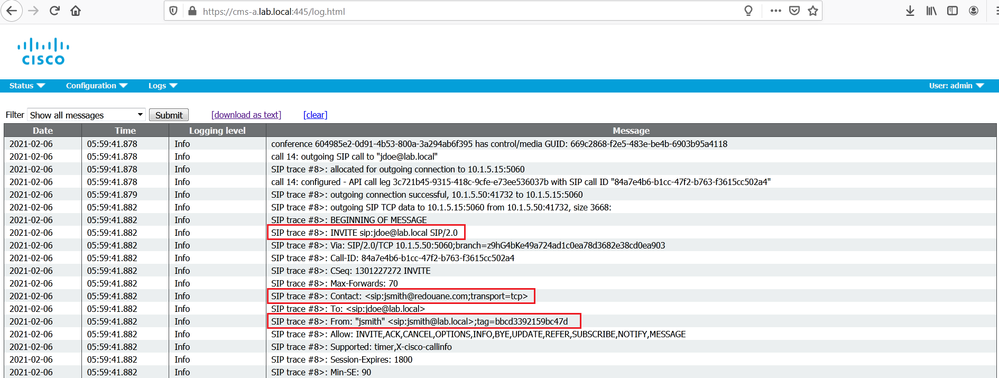This screenshot has height=378, width=999.
Task: Open the Status menu
Action: coord(27,85)
